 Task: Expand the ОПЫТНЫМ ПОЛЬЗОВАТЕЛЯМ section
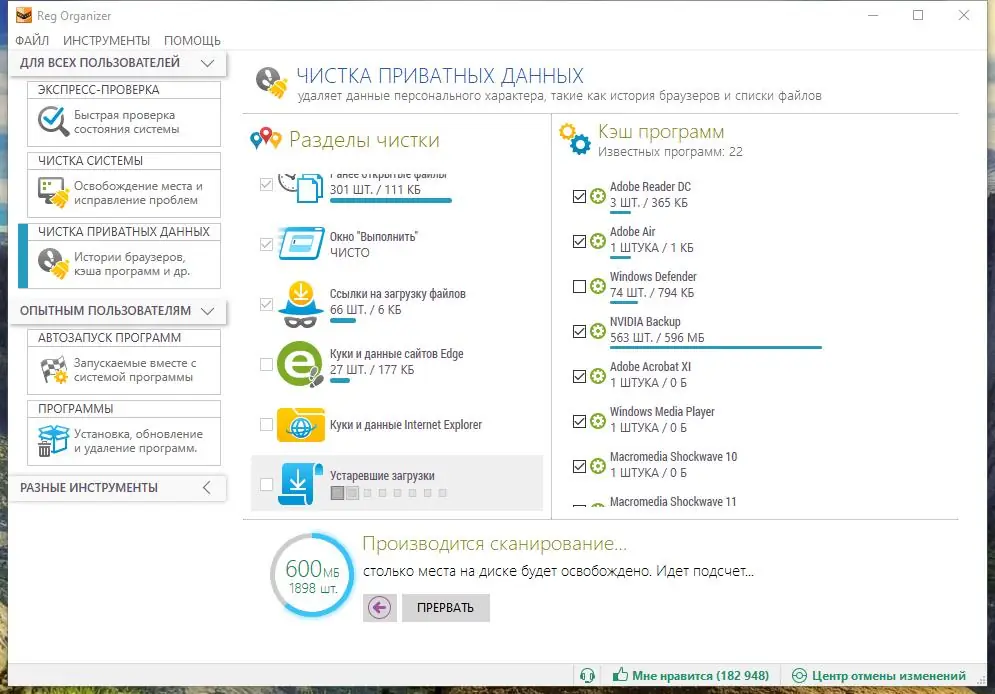pos(208,311)
